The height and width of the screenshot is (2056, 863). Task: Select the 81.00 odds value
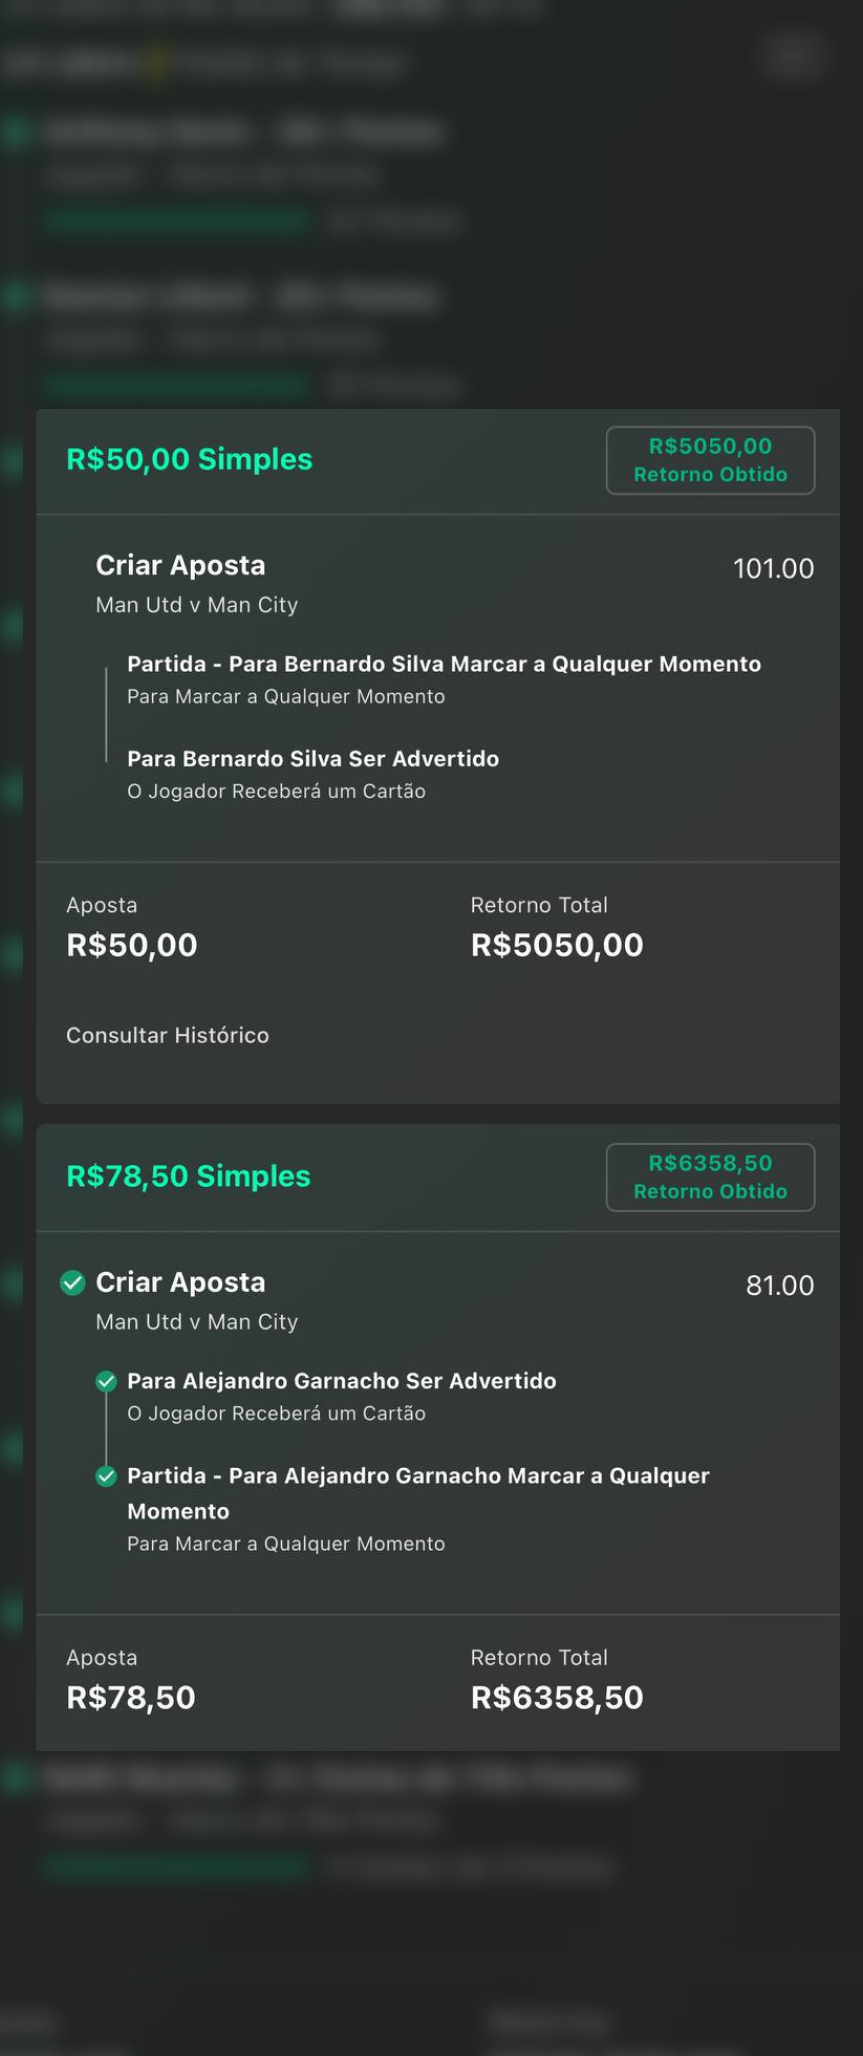click(x=779, y=1285)
